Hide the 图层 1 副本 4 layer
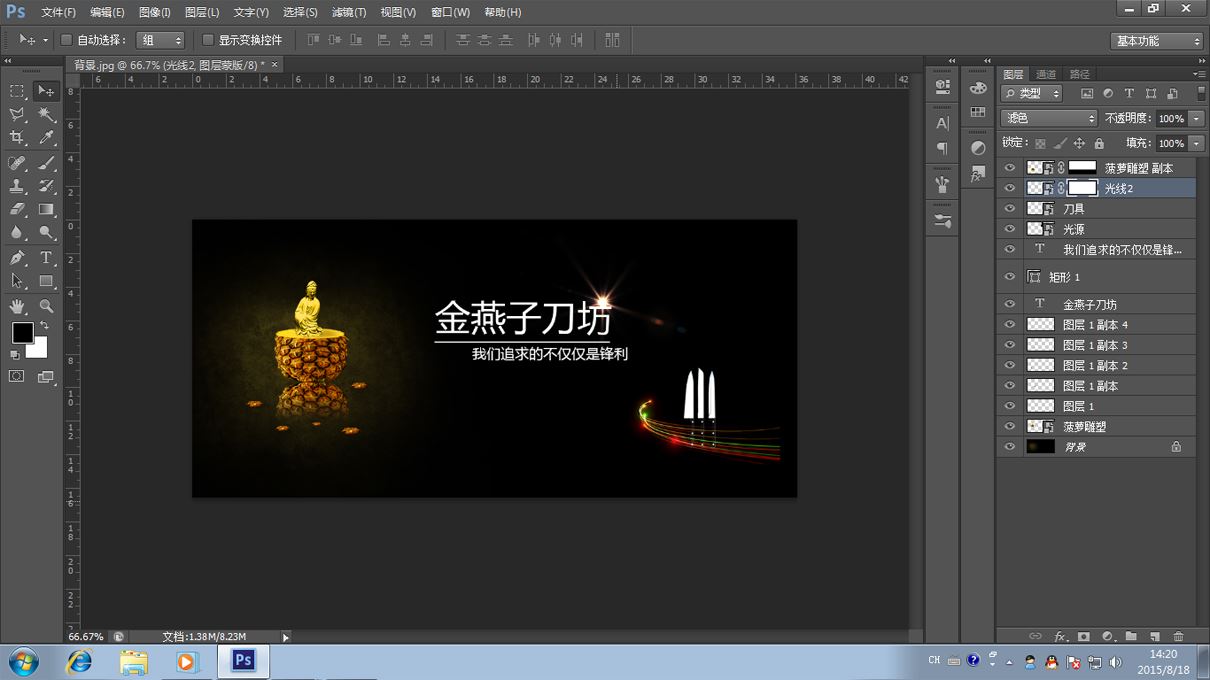 (x=1009, y=324)
